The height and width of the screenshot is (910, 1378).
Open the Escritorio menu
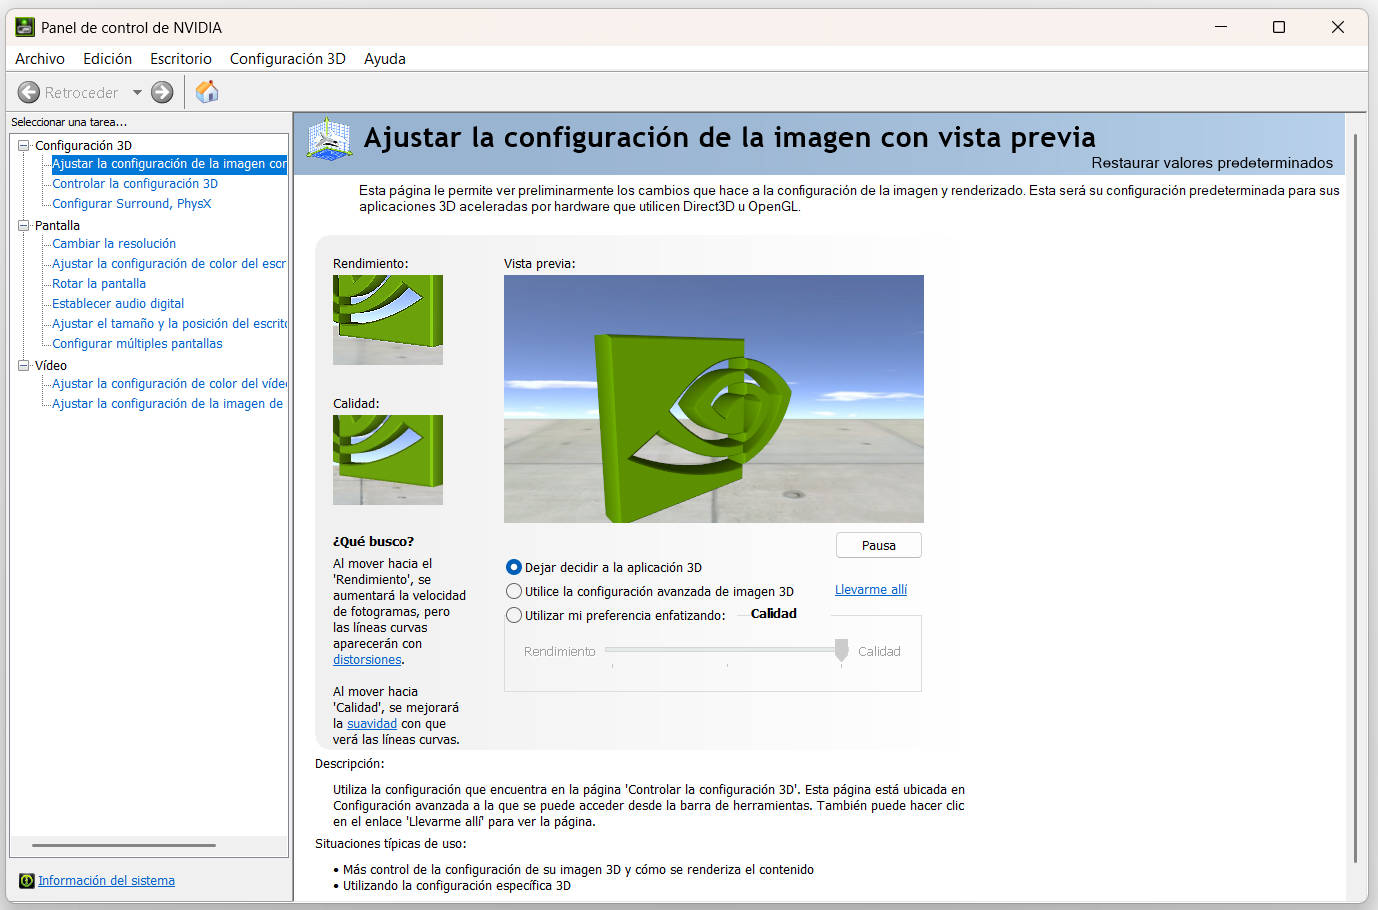coord(181,59)
